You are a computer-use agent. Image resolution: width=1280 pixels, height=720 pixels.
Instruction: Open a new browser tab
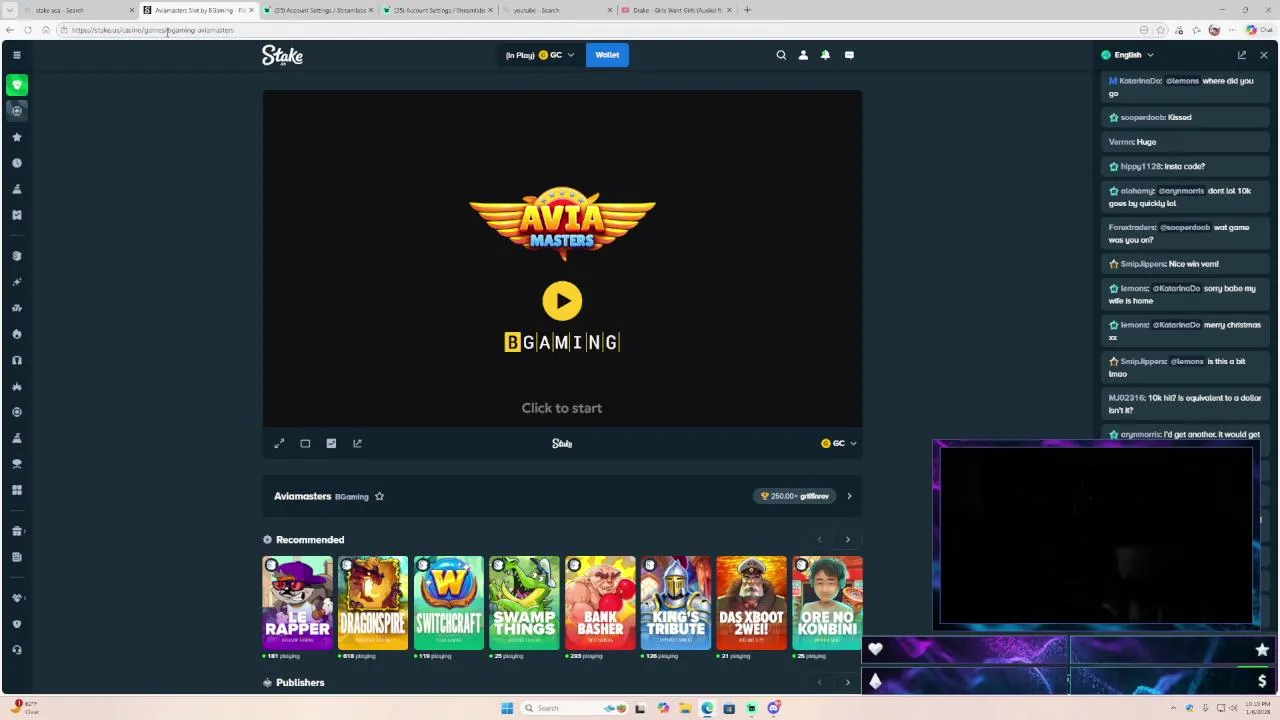tap(747, 10)
